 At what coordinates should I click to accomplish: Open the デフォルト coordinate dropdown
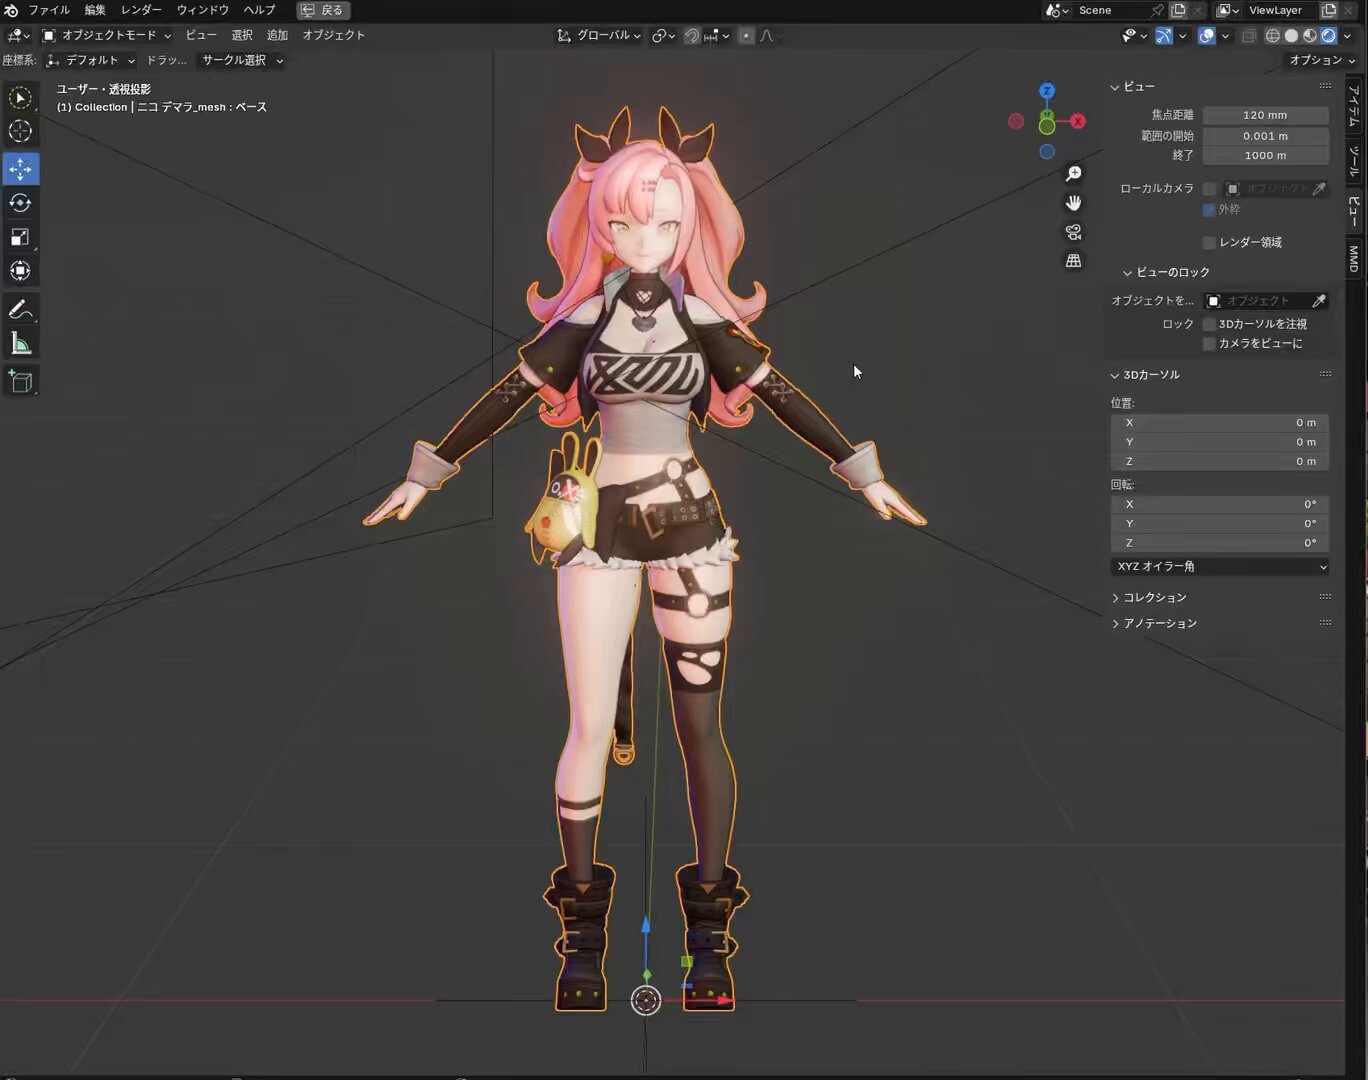click(90, 60)
